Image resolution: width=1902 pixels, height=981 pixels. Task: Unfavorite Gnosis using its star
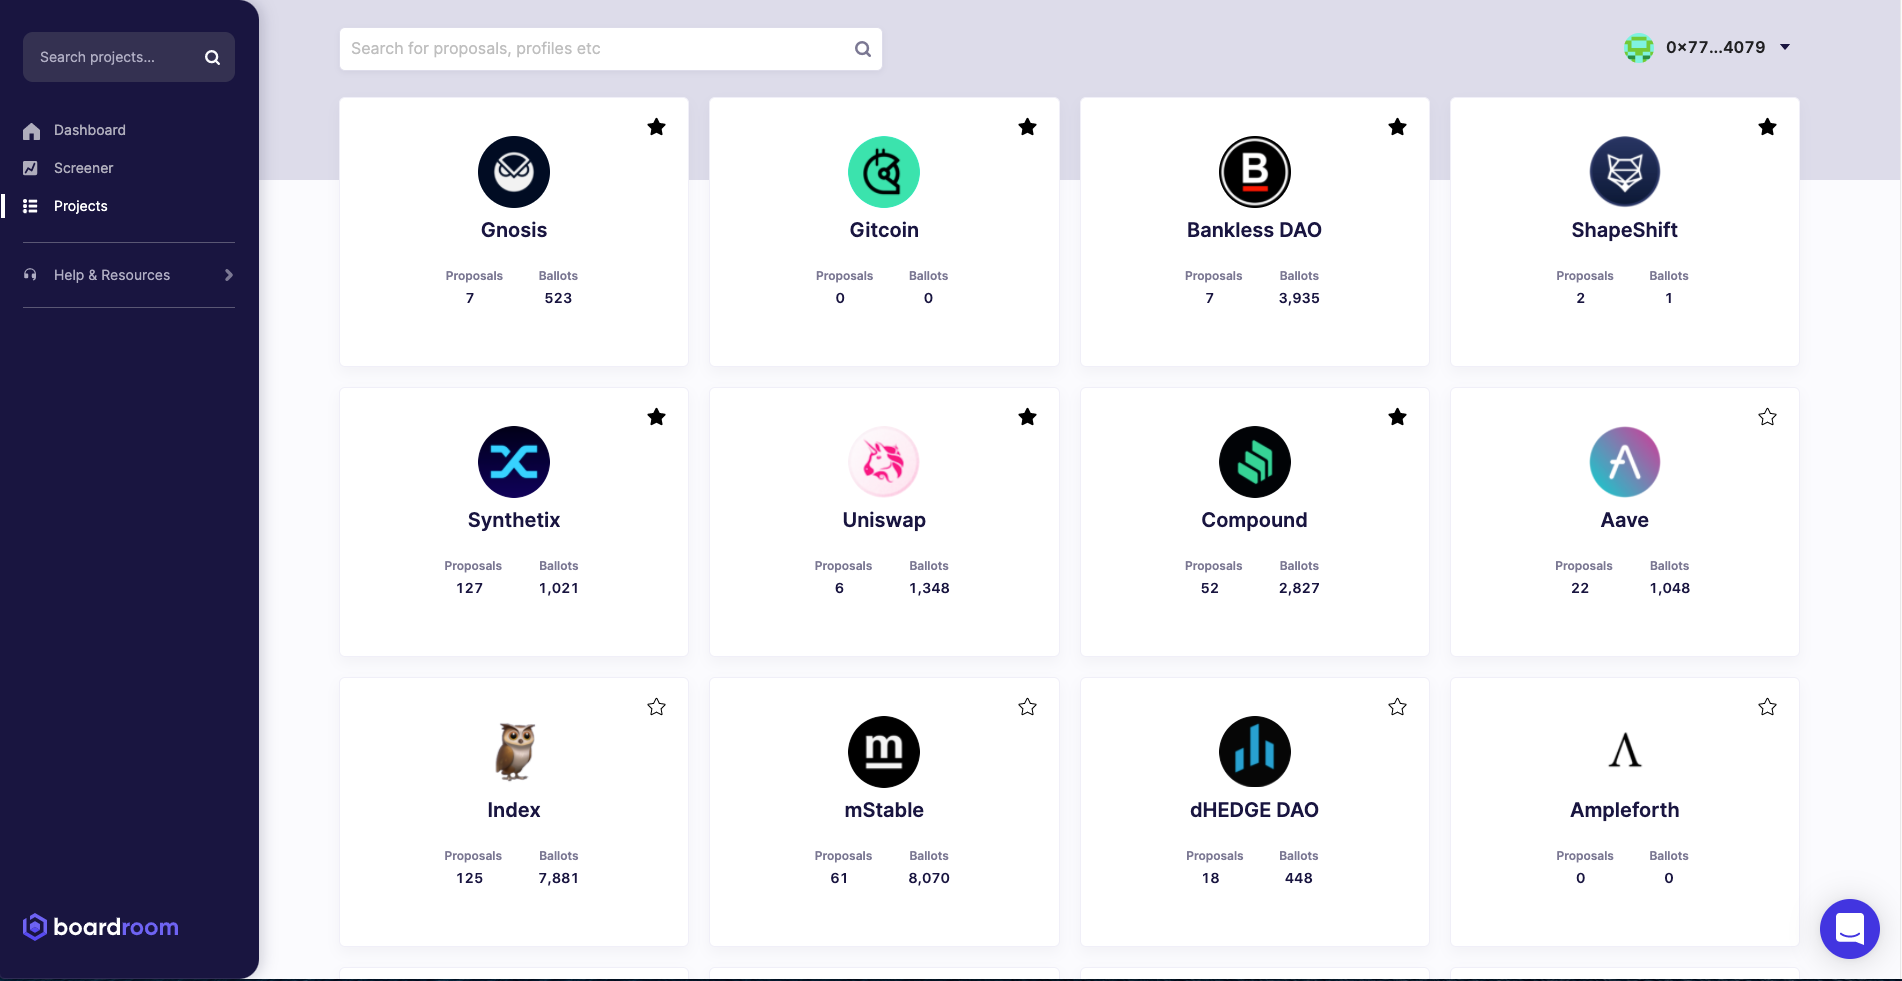(656, 127)
